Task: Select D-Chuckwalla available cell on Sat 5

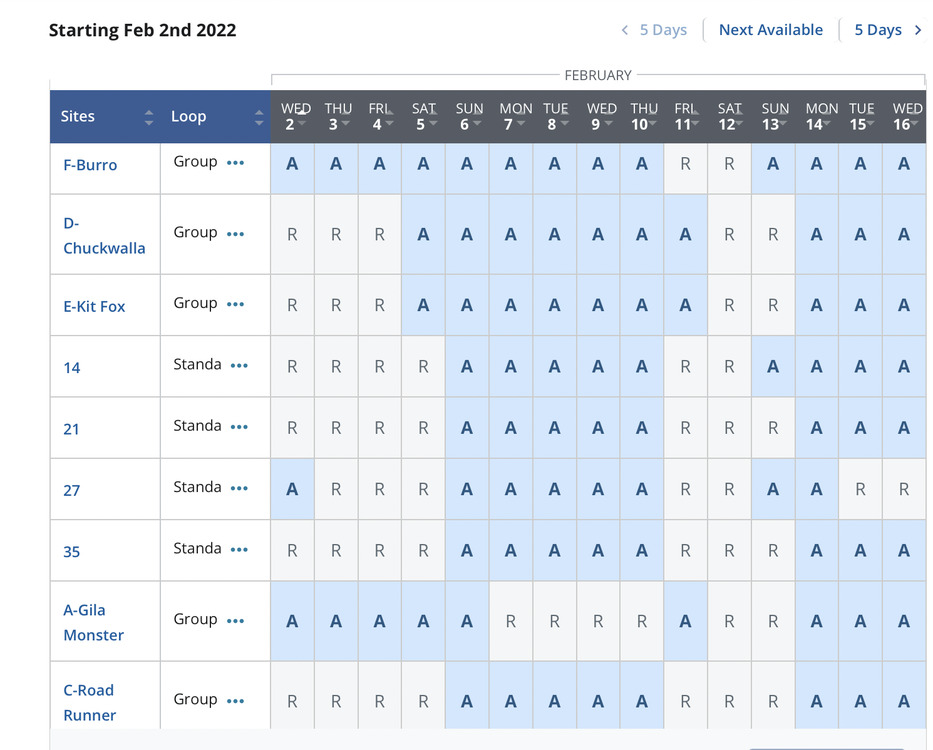Action: tap(423, 235)
